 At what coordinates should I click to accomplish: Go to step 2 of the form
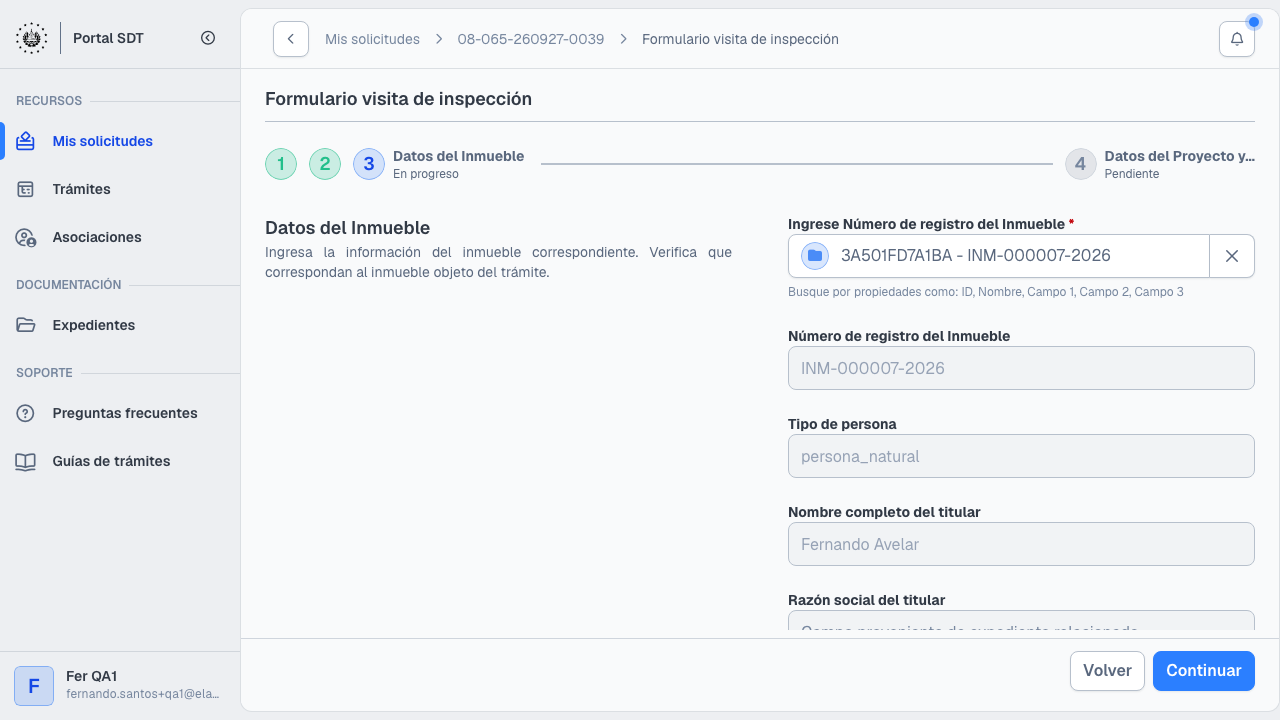pos(325,164)
